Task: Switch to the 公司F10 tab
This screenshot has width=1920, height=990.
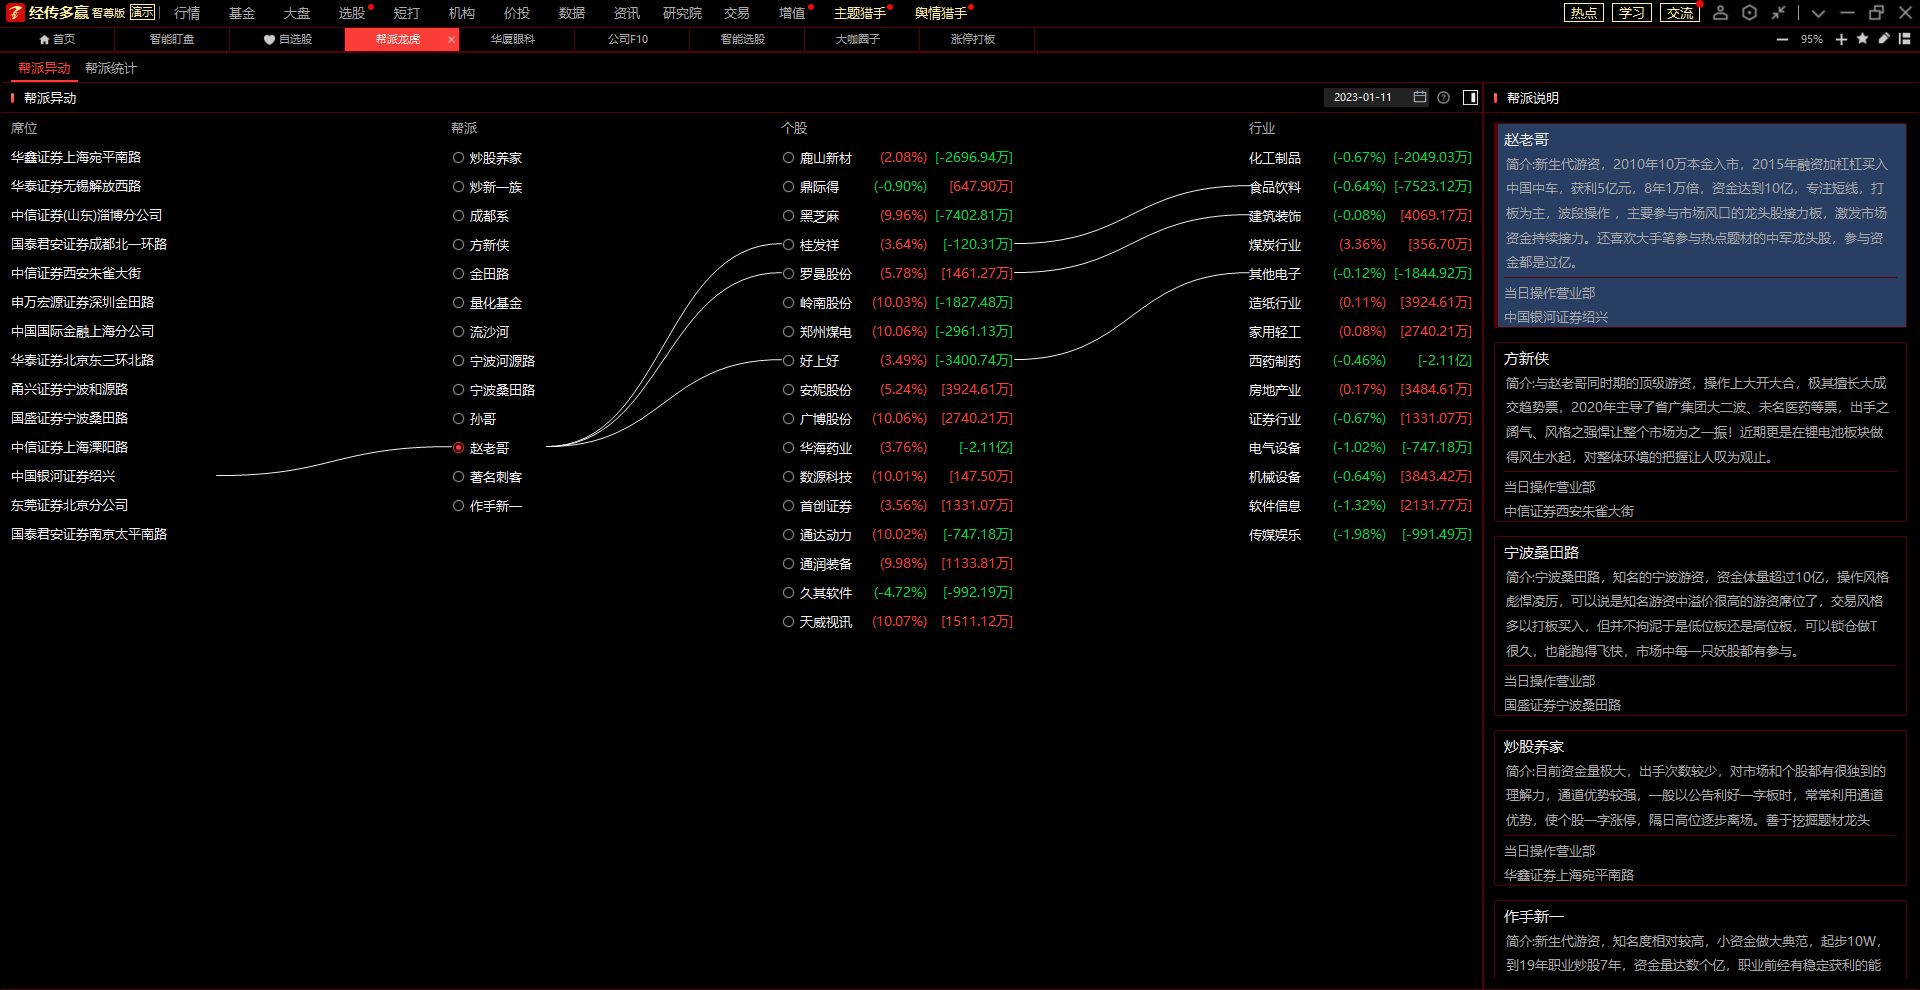Action: pyautogui.click(x=628, y=39)
